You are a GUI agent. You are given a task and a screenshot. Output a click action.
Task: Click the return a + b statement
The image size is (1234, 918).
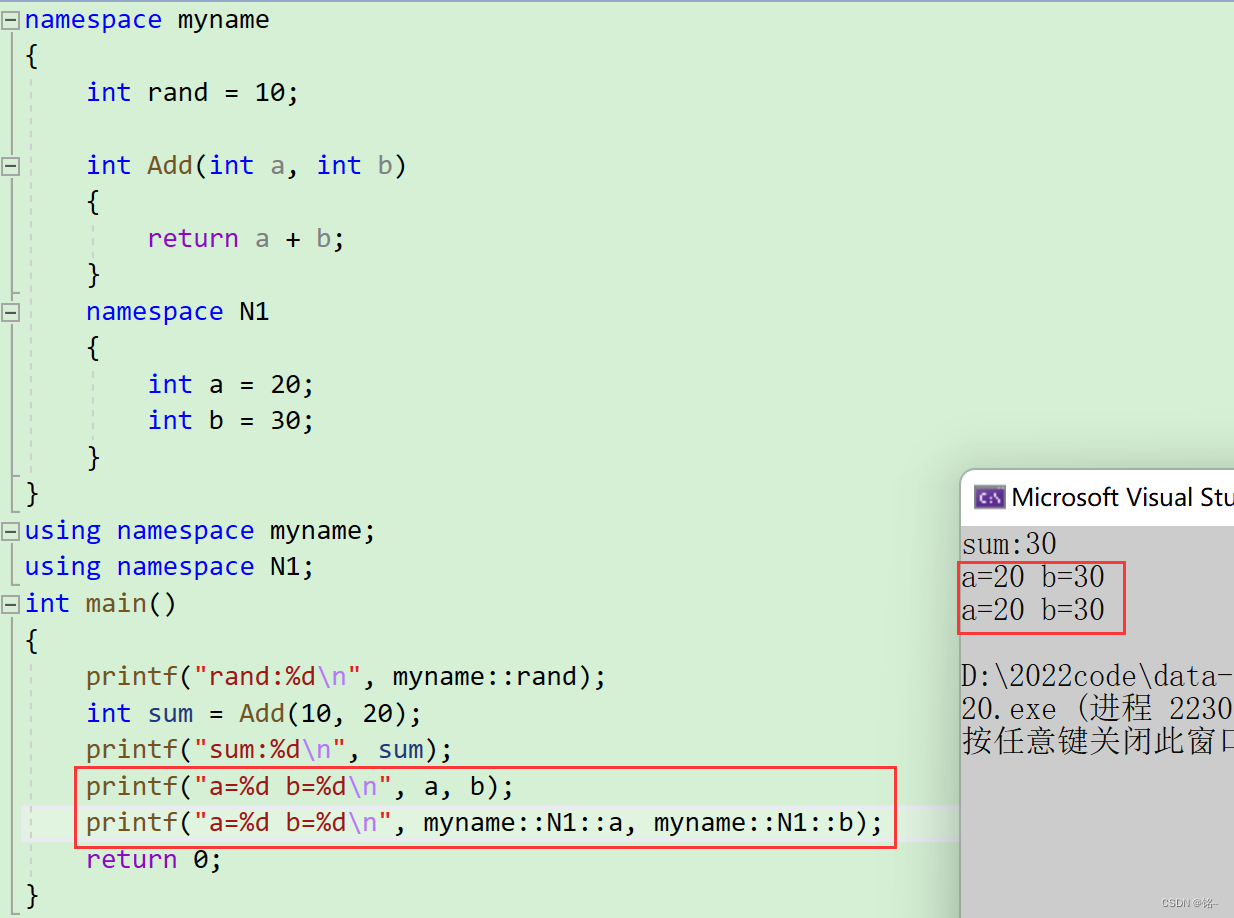click(245, 238)
